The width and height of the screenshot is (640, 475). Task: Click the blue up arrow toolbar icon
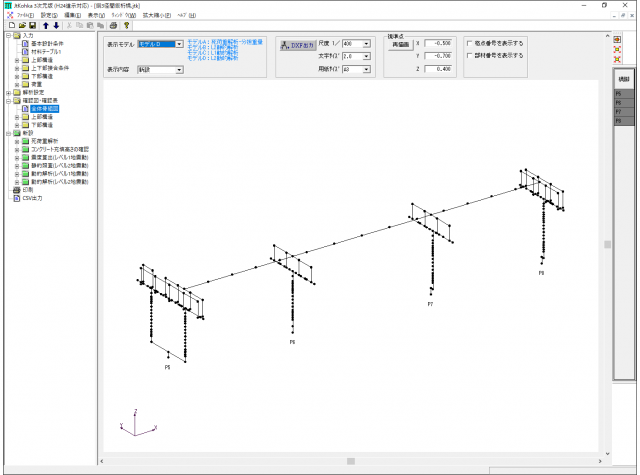[x=45, y=25]
